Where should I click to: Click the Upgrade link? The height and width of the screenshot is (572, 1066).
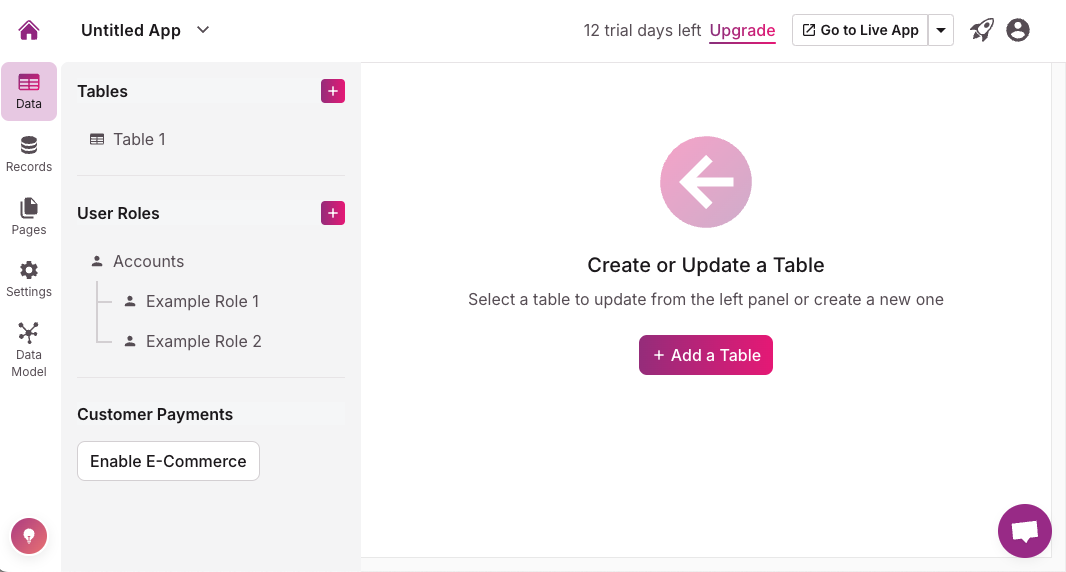(x=742, y=30)
